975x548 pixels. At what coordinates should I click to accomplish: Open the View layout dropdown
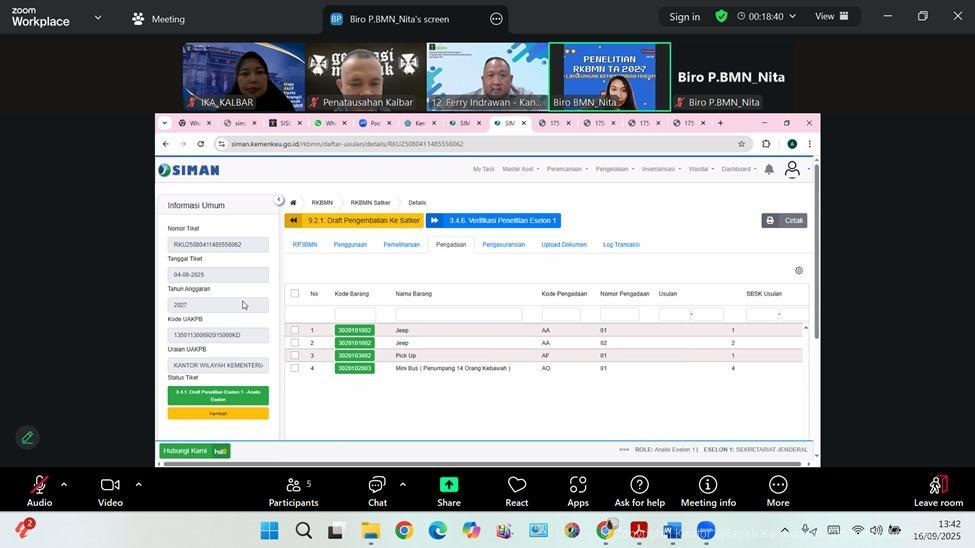click(831, 16)
